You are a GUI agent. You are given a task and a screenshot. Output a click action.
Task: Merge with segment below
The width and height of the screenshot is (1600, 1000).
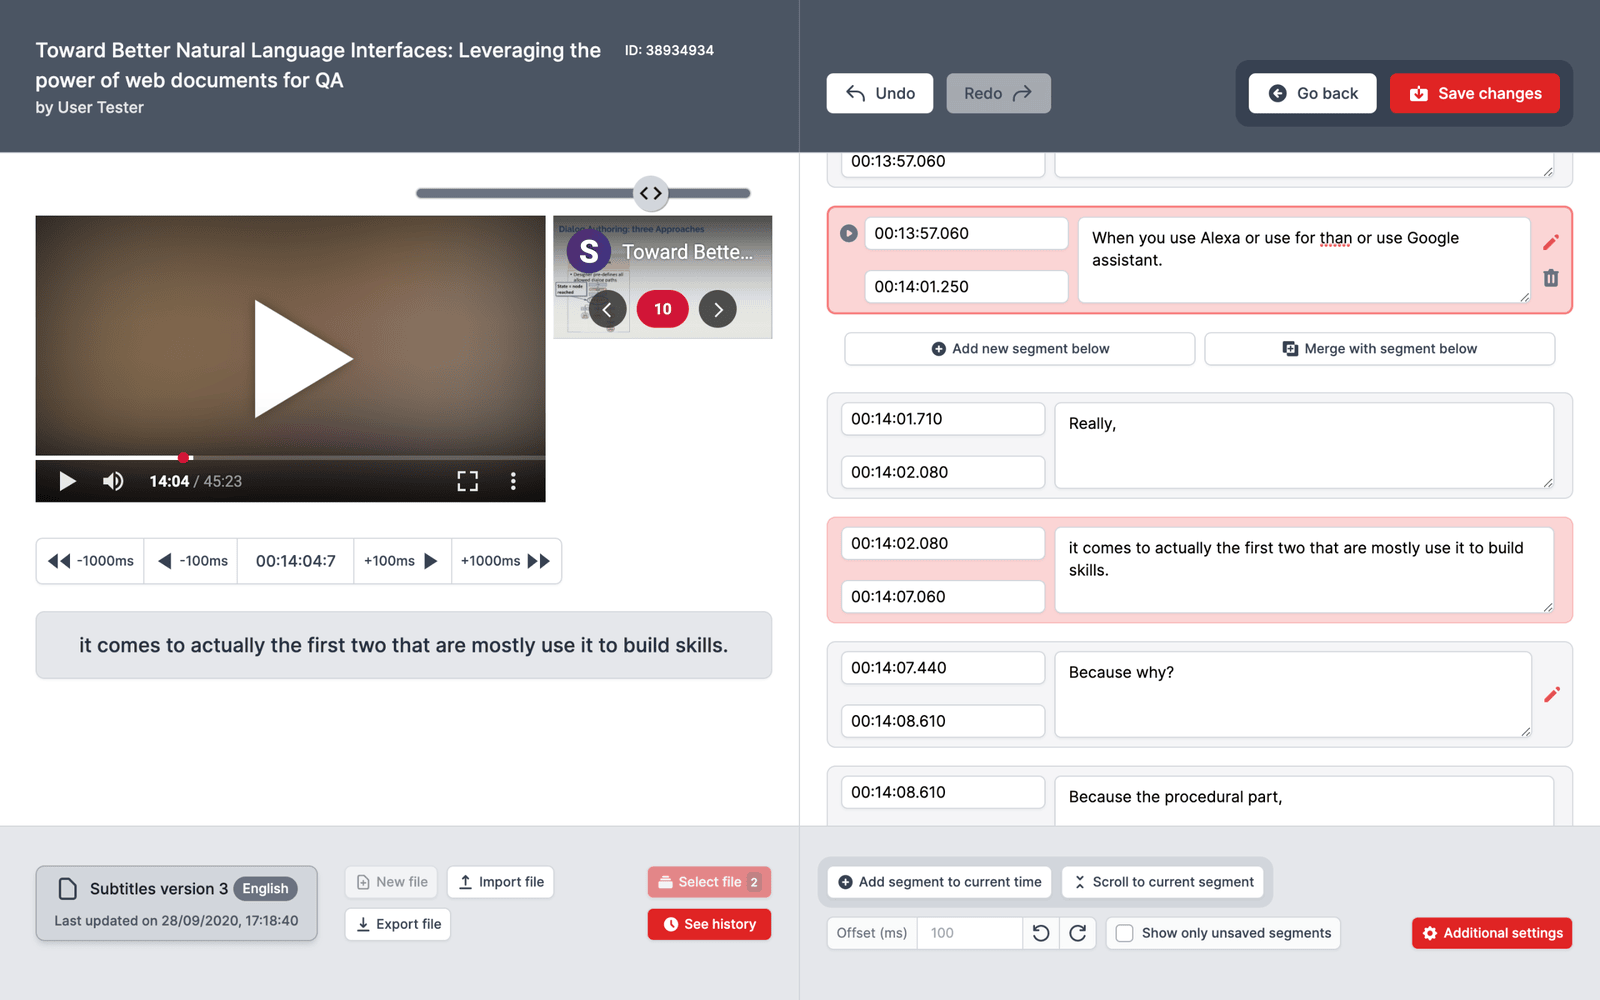click(1379, 348)
